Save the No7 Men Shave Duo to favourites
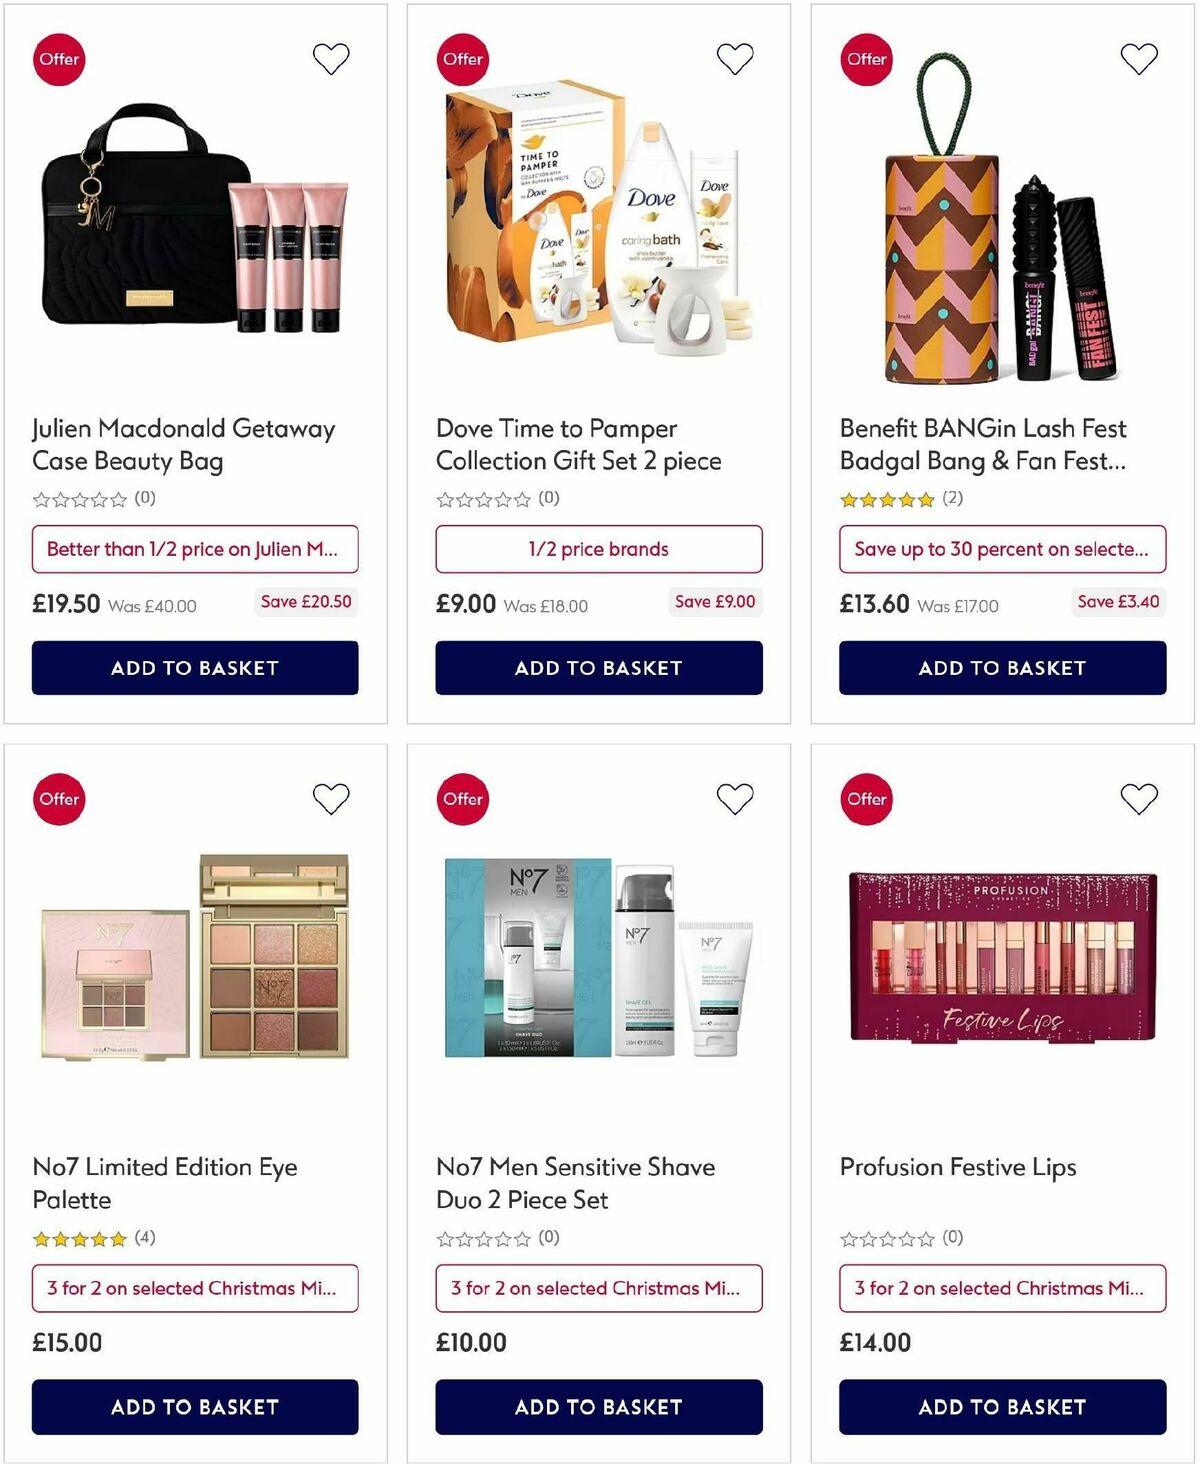The height and width of the screenshot is (1464, 1200). pyautogui.click(x=735, y=798)
